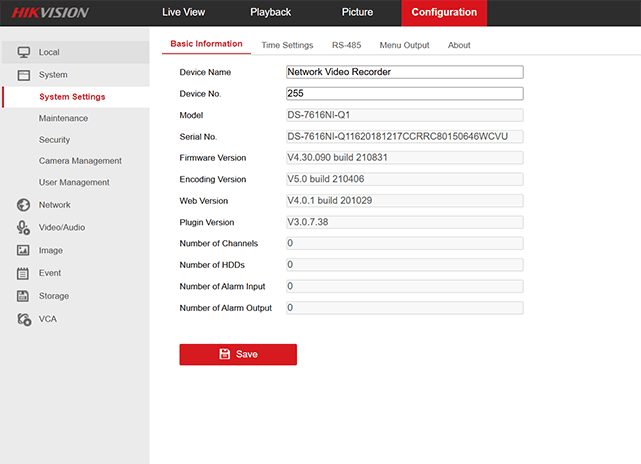Viewport: 641px width, 464px height.
Task: Open the Menu Output tab
Action: click(404, 45)
